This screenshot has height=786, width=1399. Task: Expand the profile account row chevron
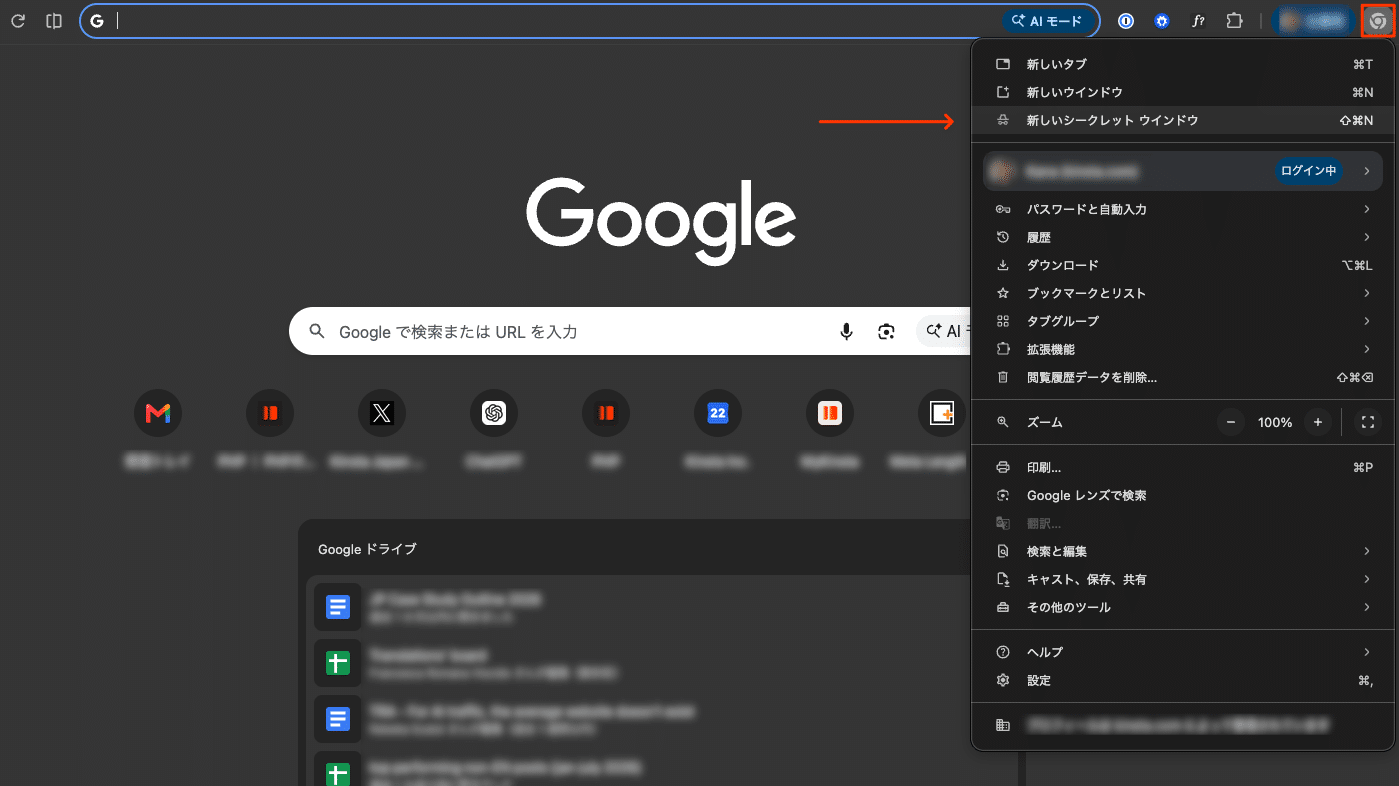pos(1366,171)
